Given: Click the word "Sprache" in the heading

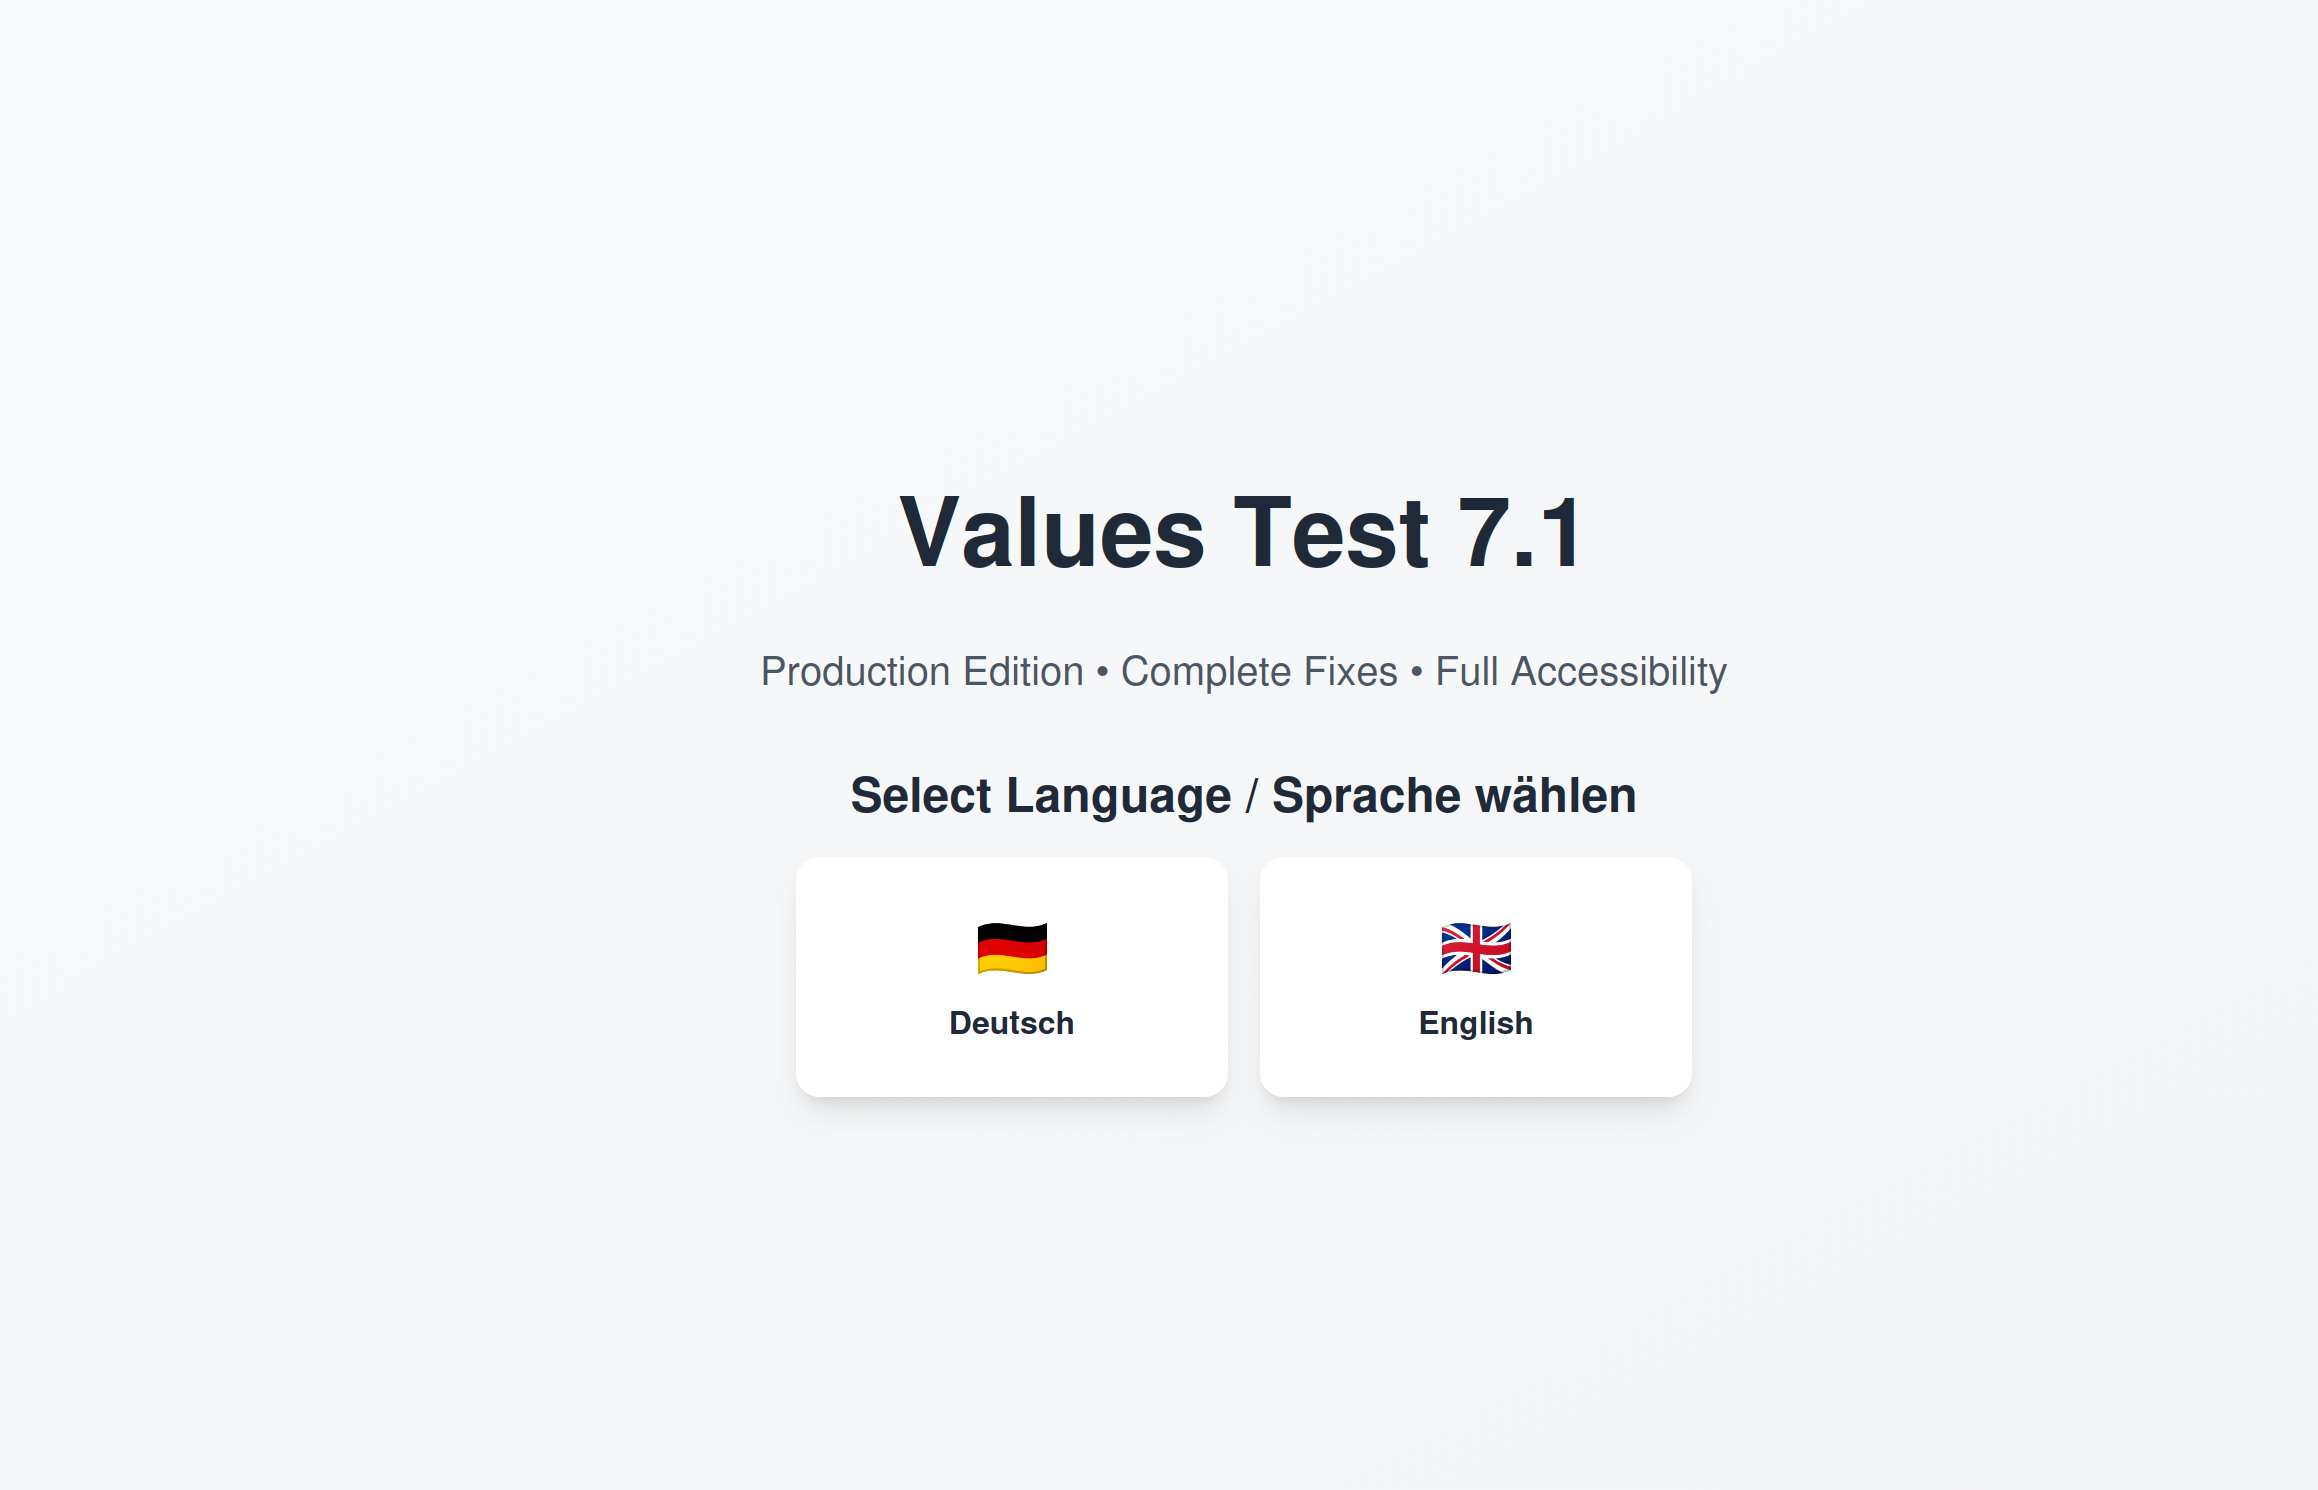Looking at the screenshot, I should [x=1366, y=796].
